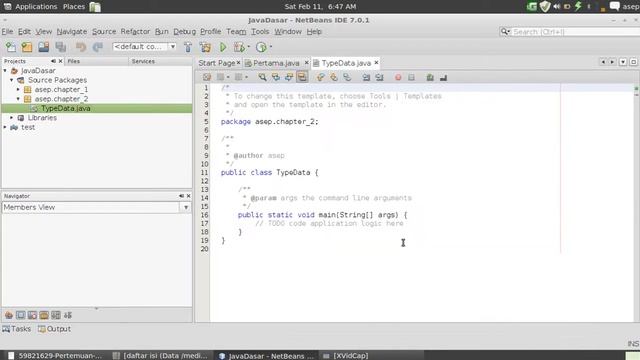Click the Build Main Project hammer icon
The image size is (640, 360).
click(x=188, y=47)
